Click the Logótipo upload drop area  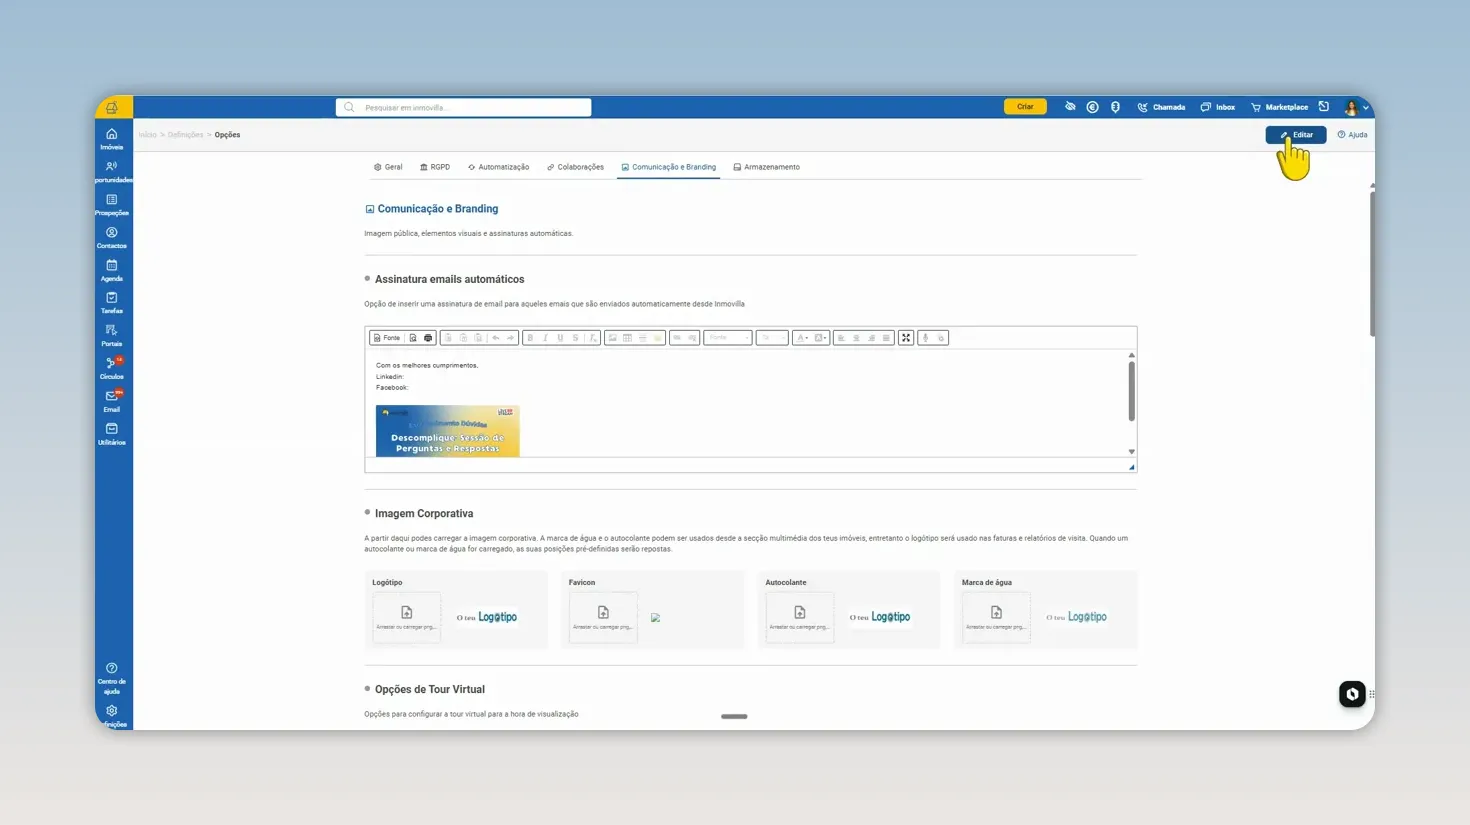(407, 617)
